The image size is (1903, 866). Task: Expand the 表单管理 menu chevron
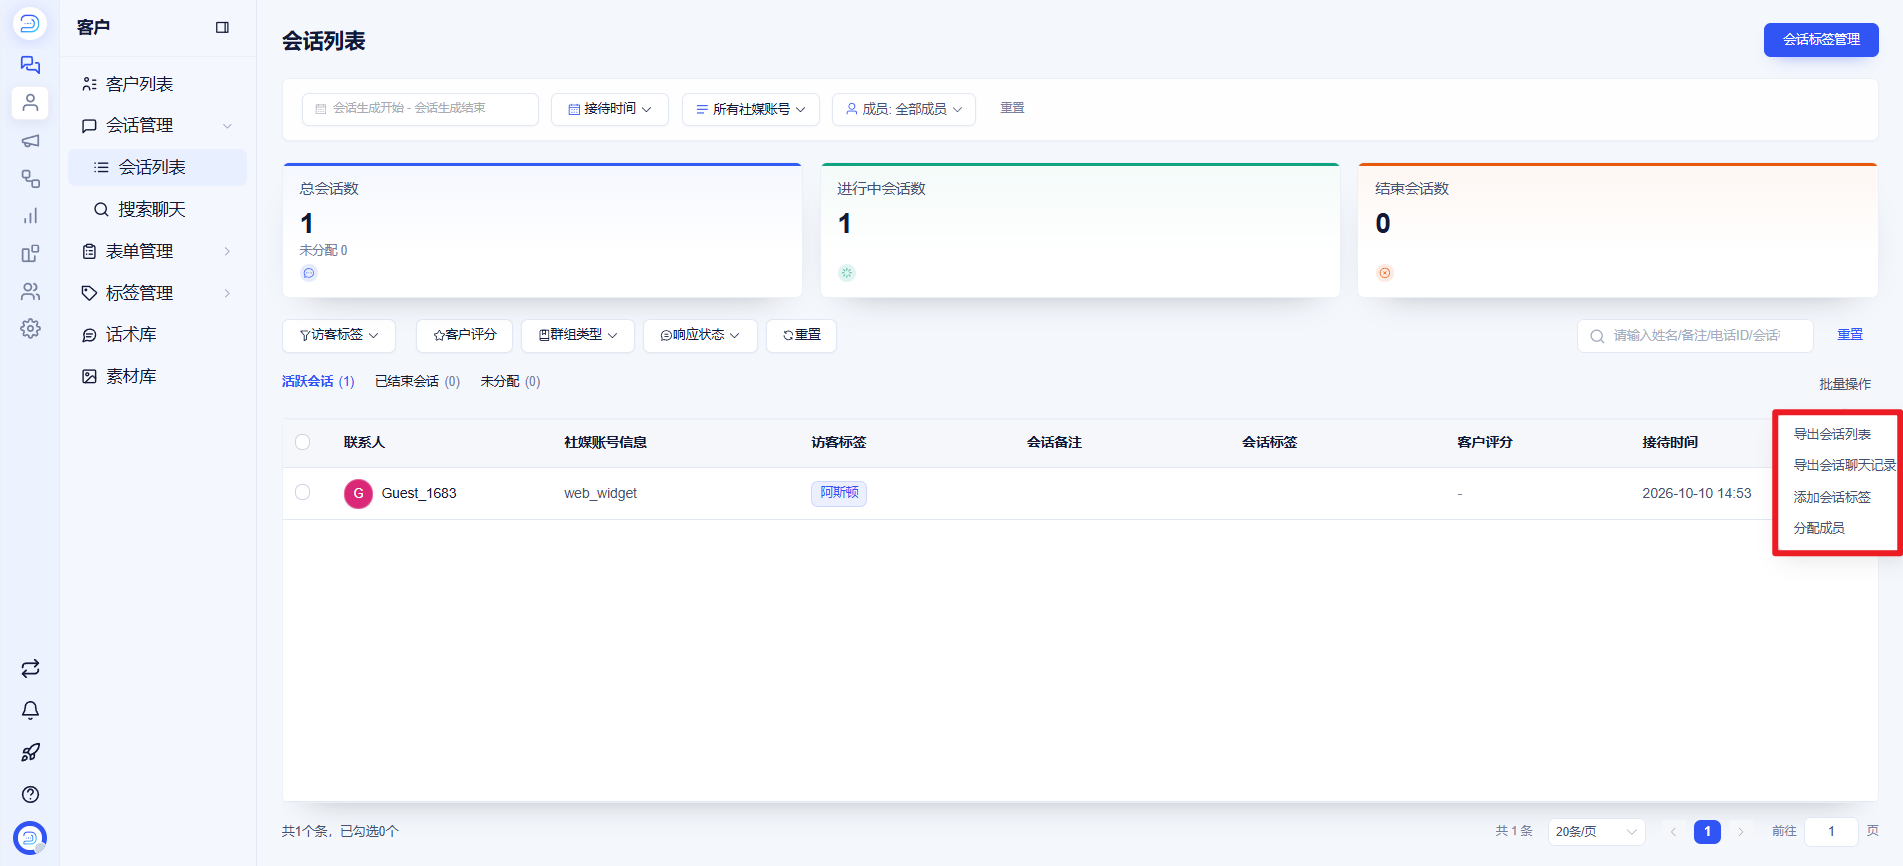(x=227, y=251)
